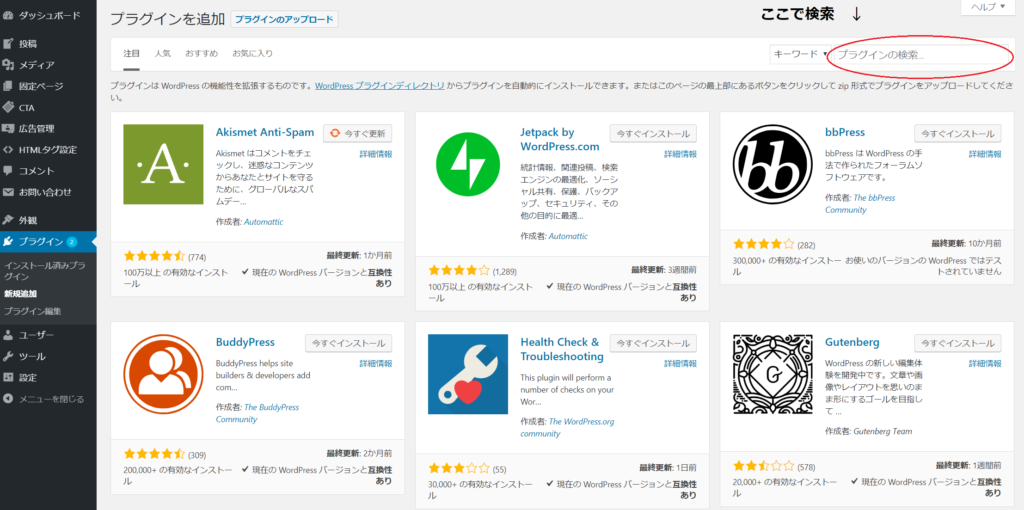Click the Health Check wrench logo thumbnail

click(x=468, y=374)
